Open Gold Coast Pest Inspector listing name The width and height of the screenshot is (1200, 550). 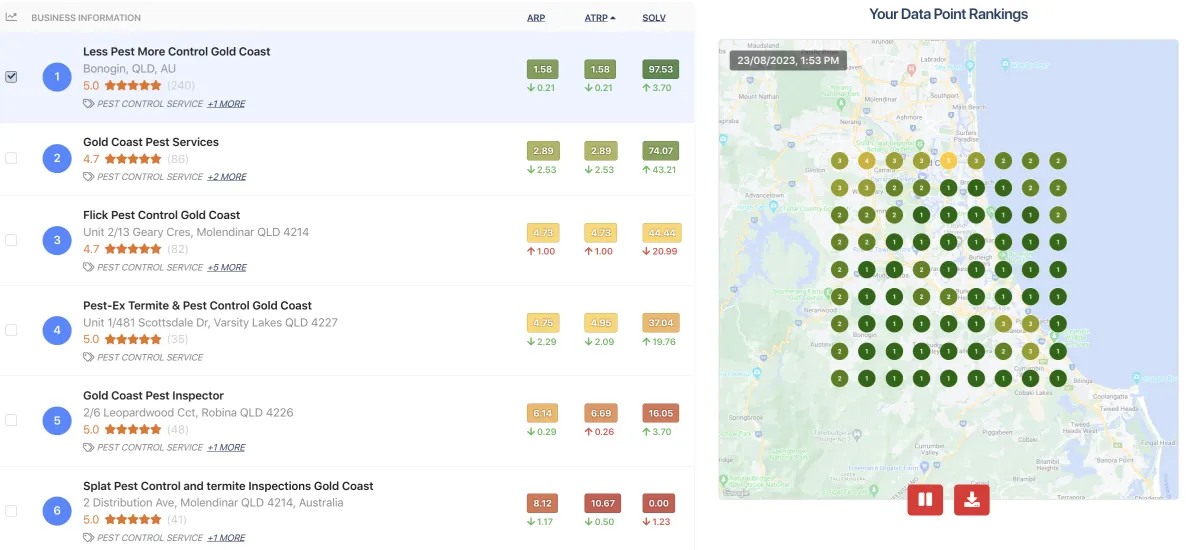(x=153, y=395)
